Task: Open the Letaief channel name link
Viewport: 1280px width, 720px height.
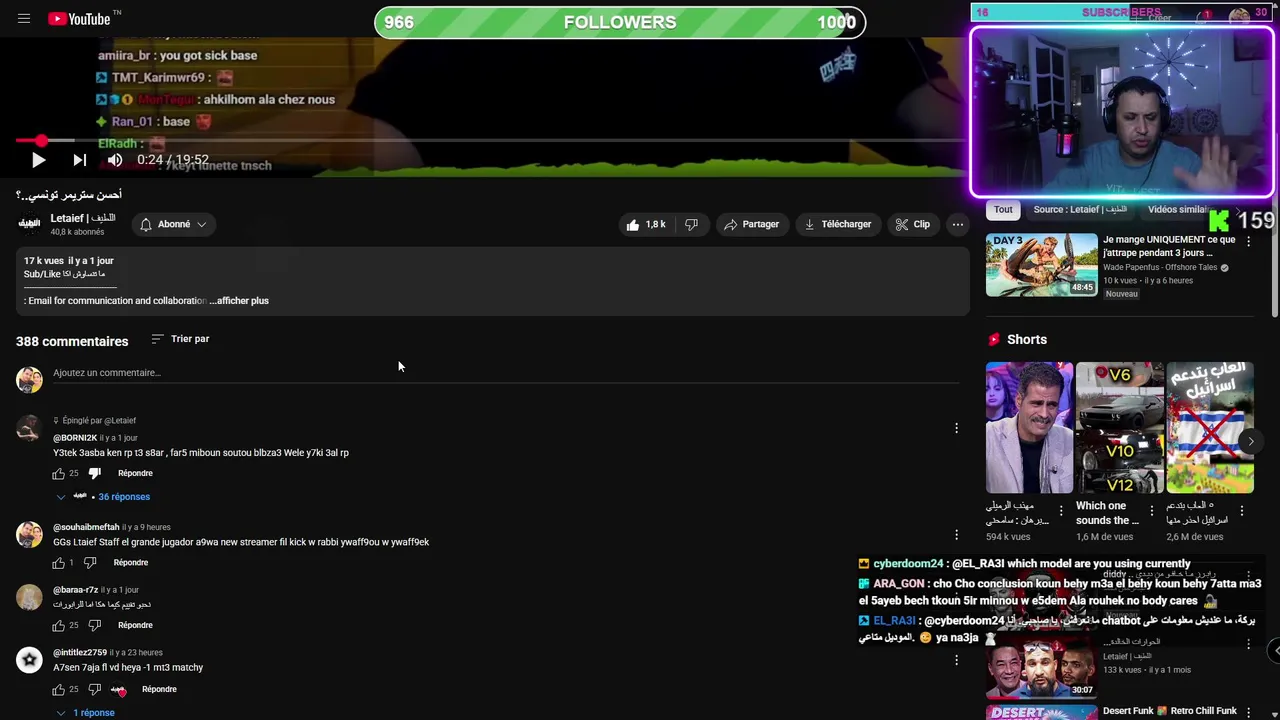Action: 83,218
